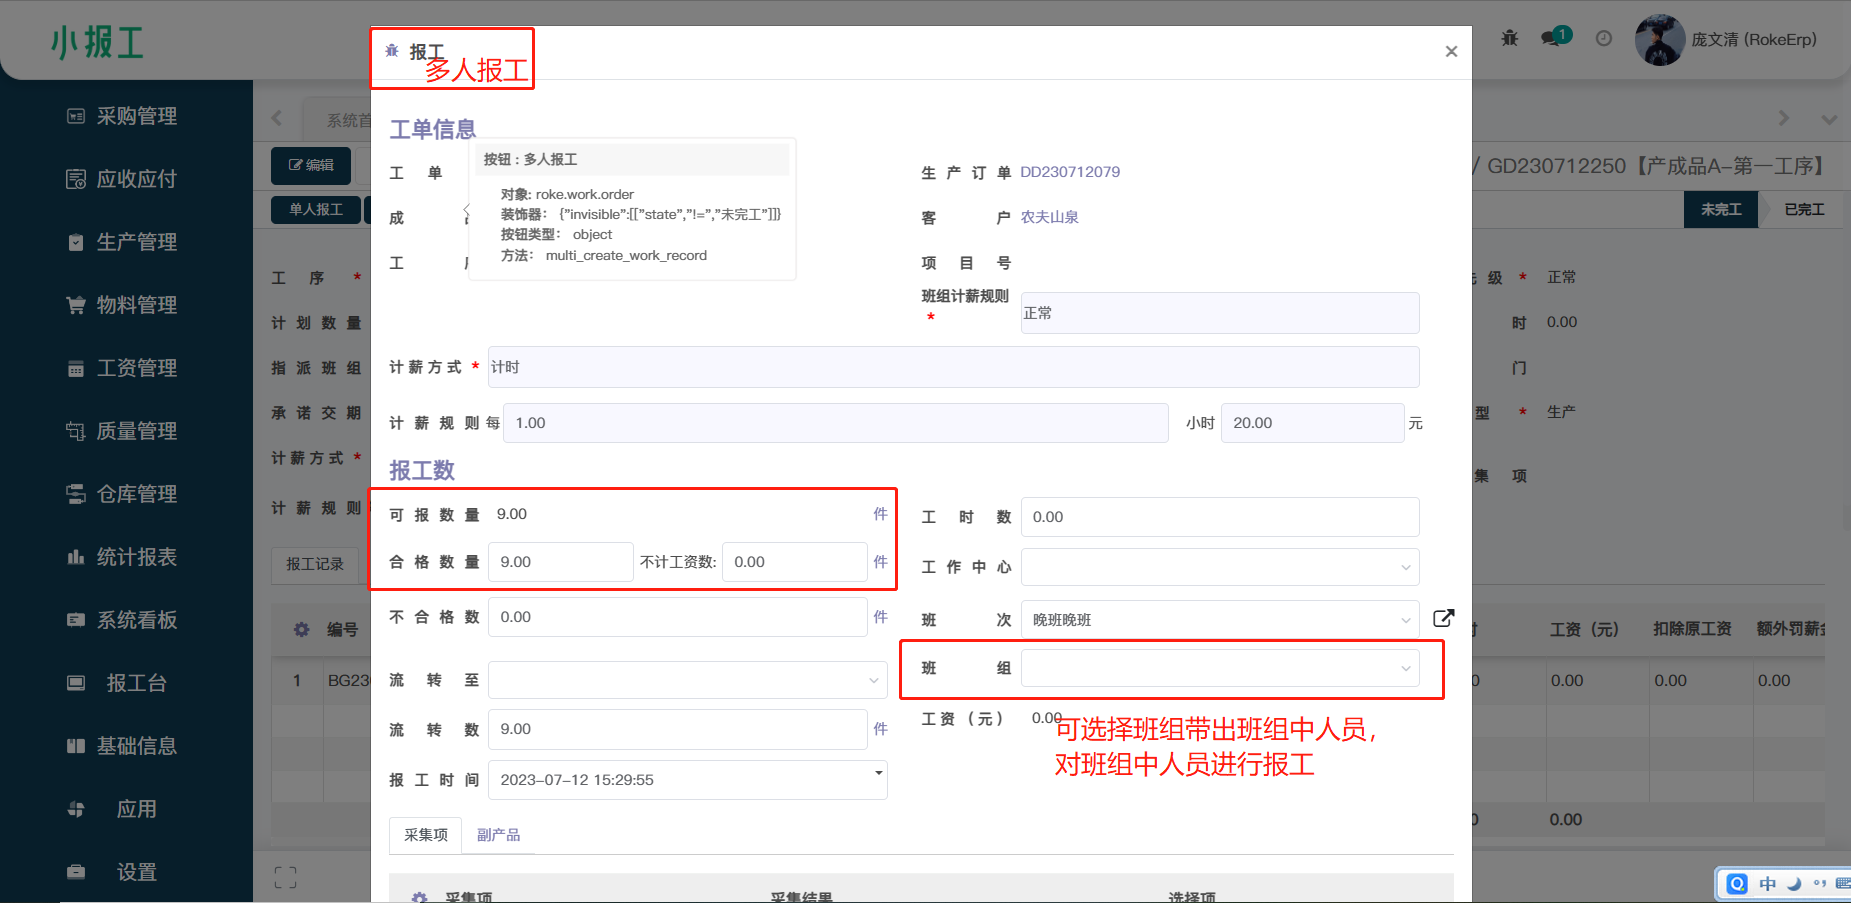Switch to the 副产品 tab
This screenshot has height=903, width=1851.
498,835
